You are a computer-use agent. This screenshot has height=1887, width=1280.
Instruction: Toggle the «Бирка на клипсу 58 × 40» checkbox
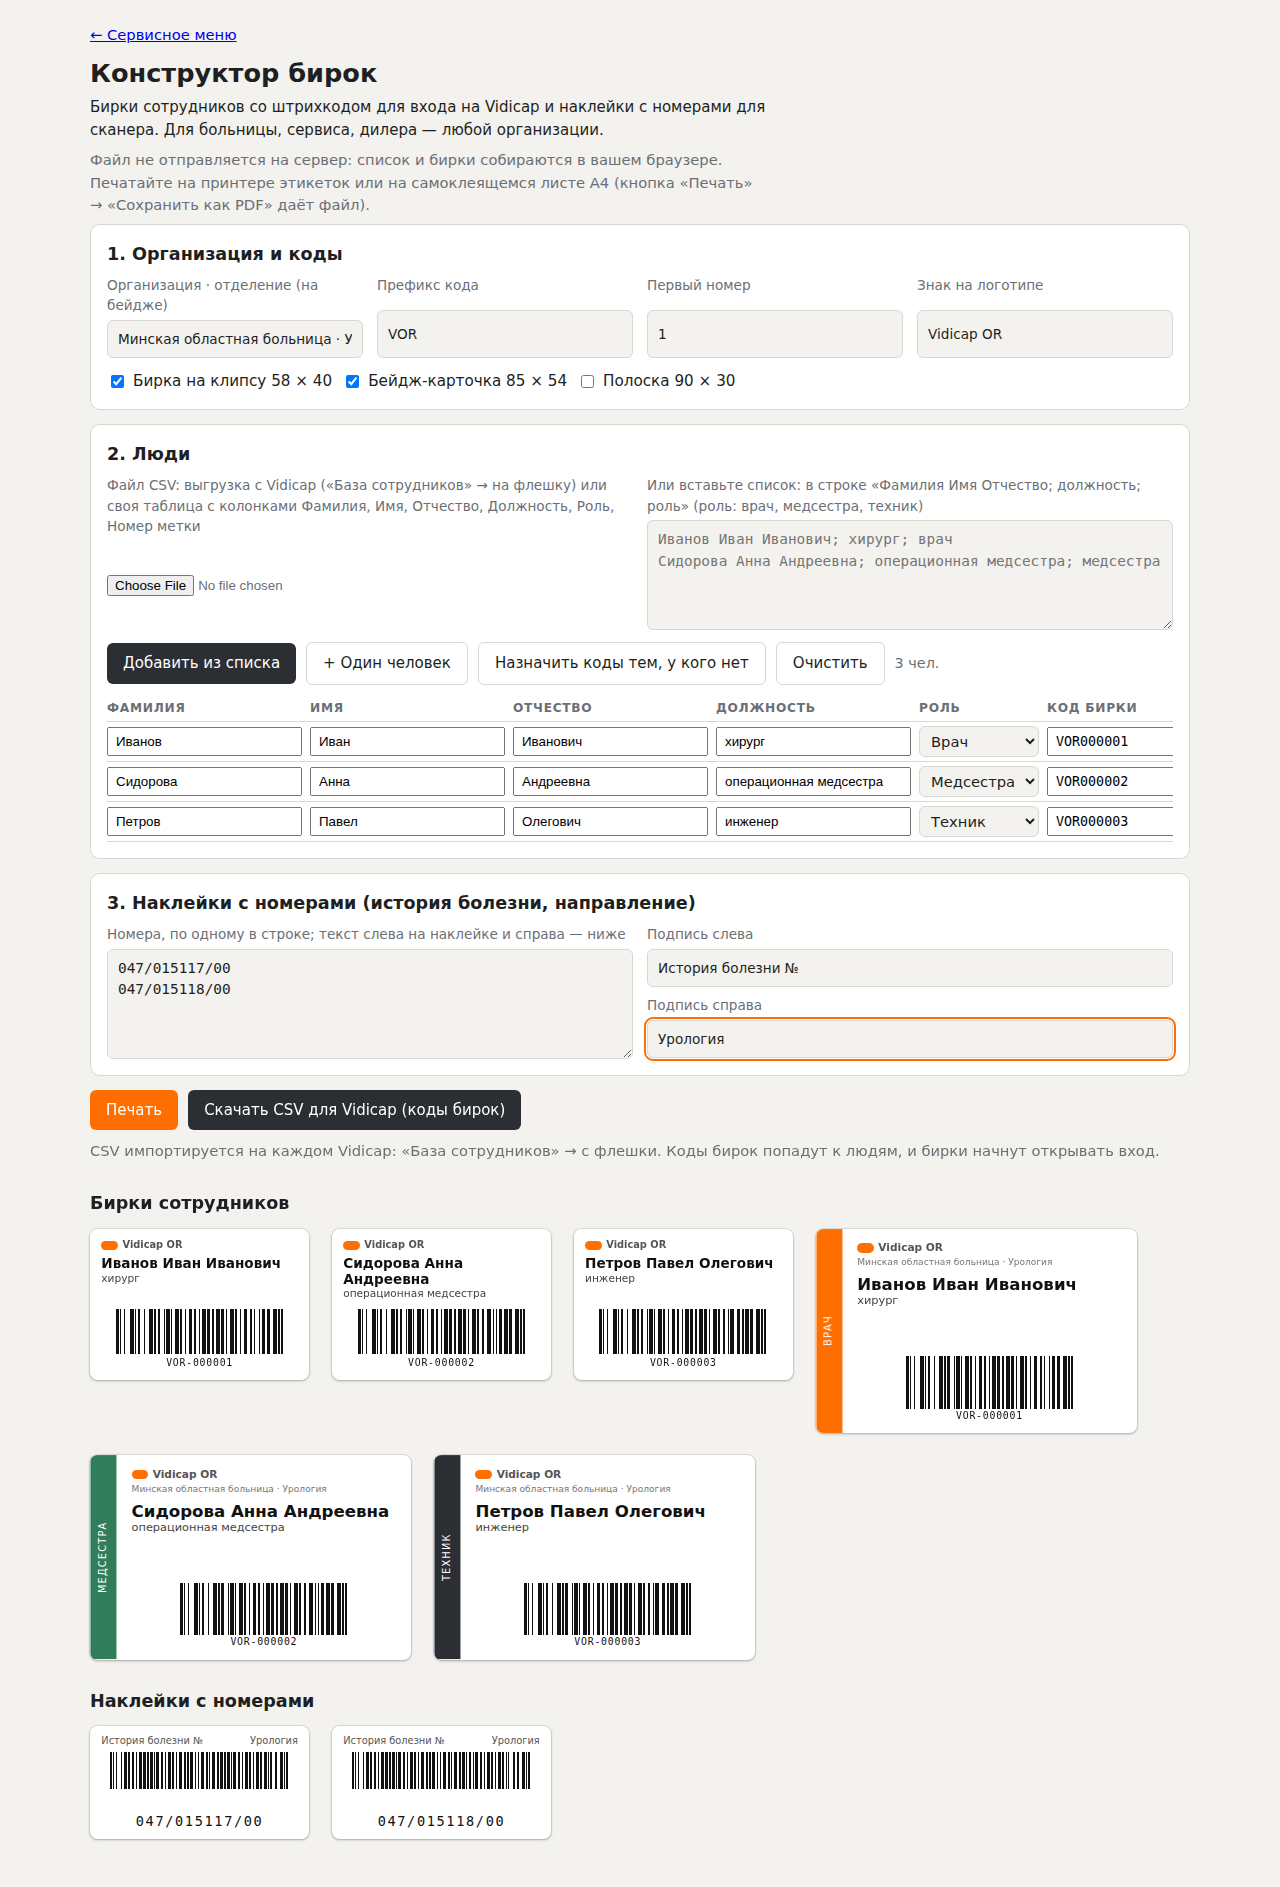click(x=117, y=381)
